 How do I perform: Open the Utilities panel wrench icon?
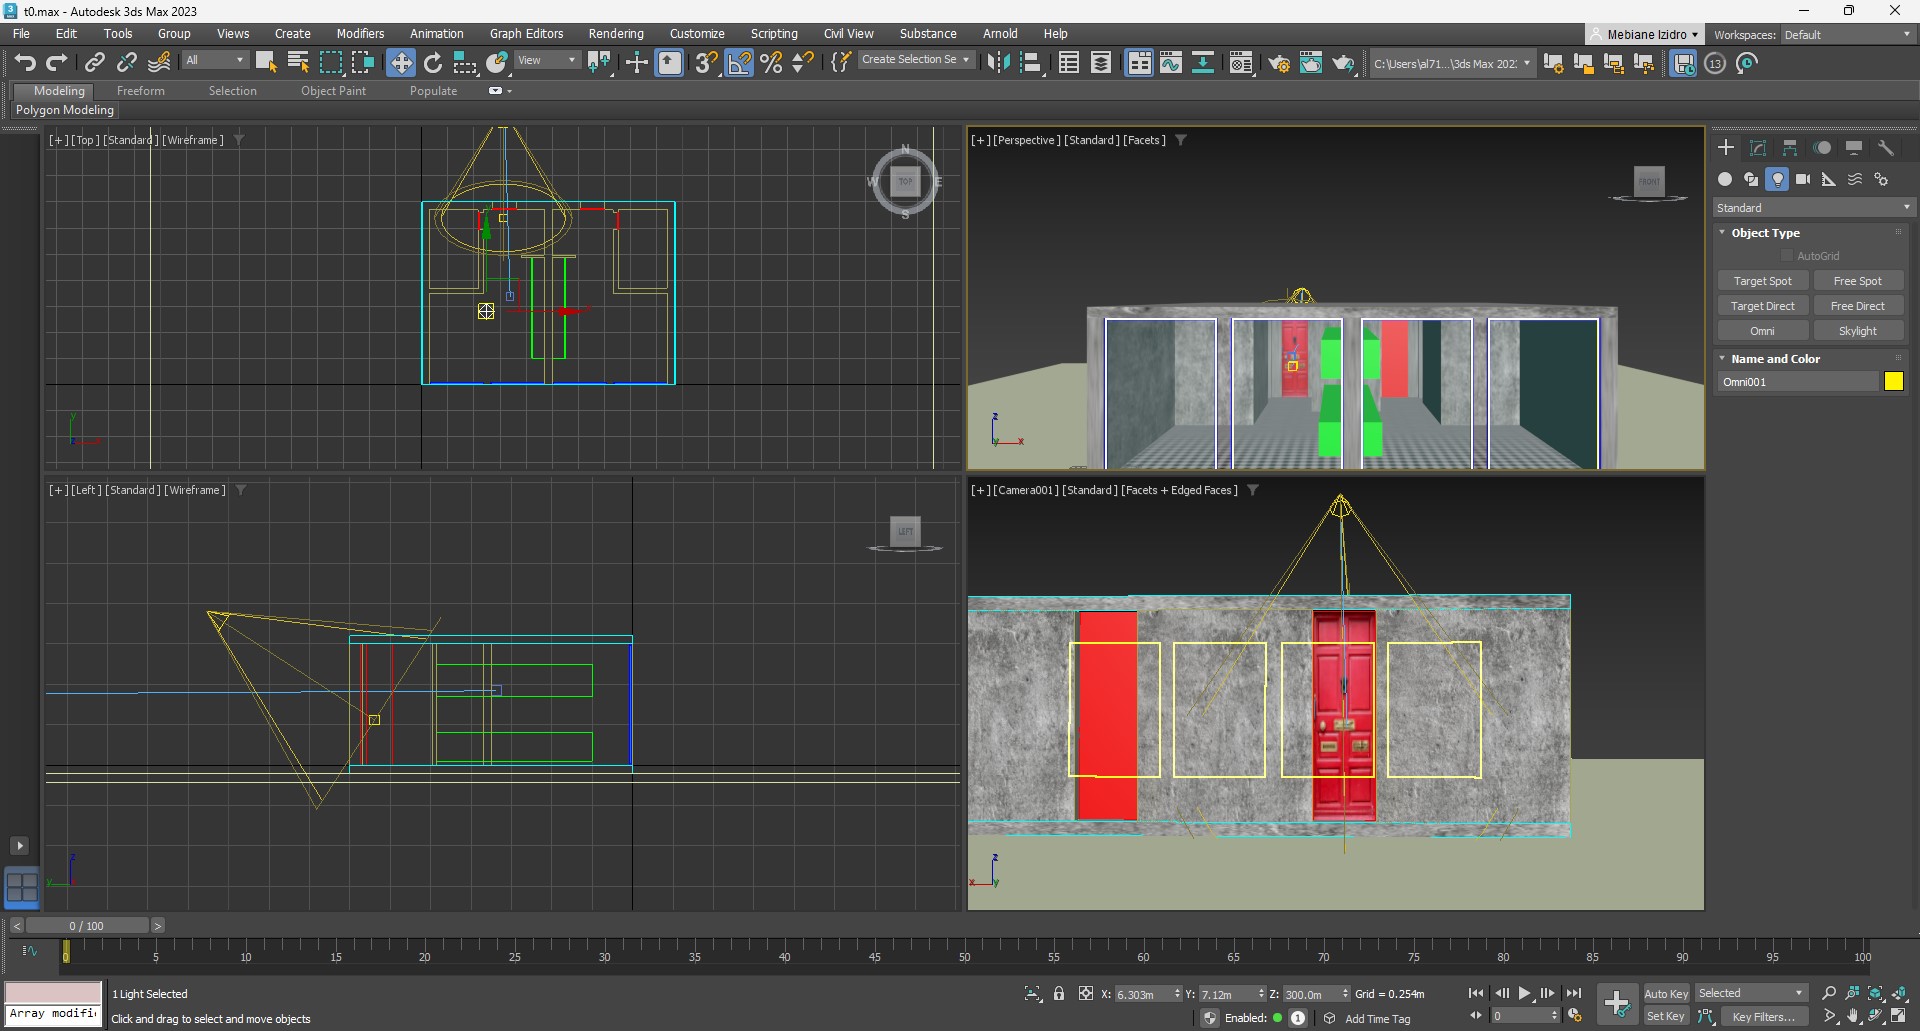pos(1886,148)
